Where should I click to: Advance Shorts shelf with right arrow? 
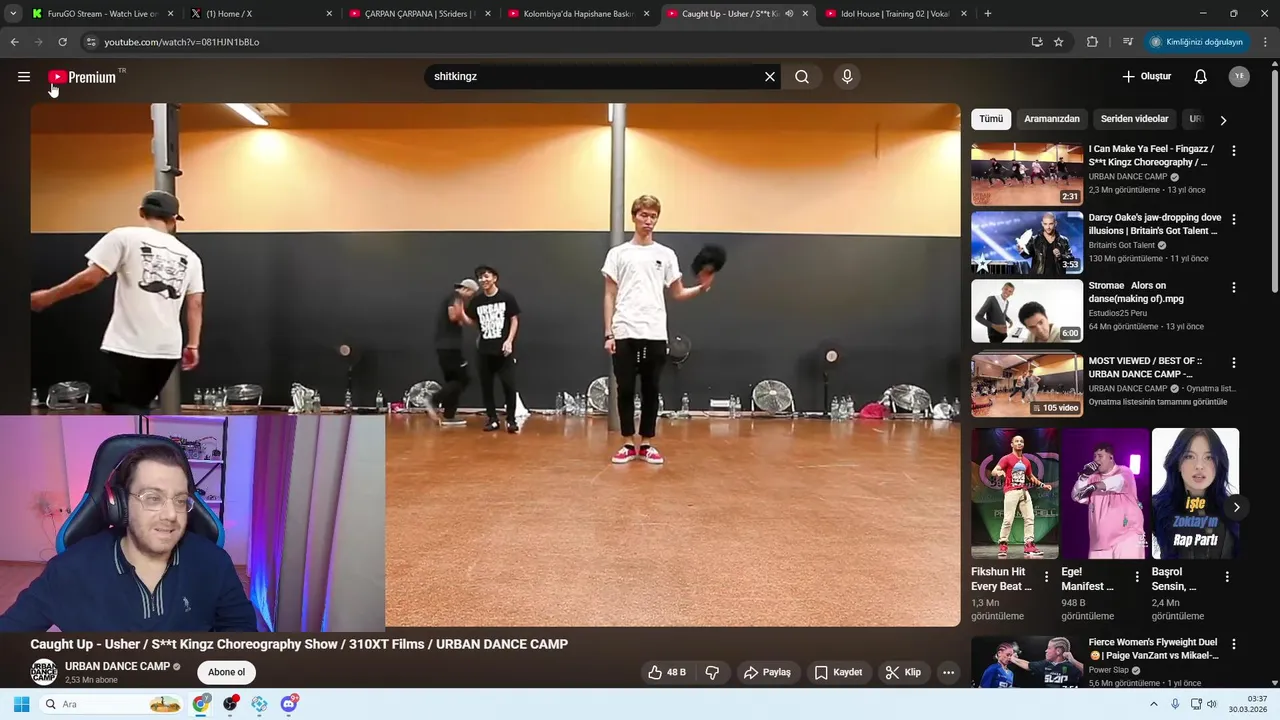(1236, 507)
